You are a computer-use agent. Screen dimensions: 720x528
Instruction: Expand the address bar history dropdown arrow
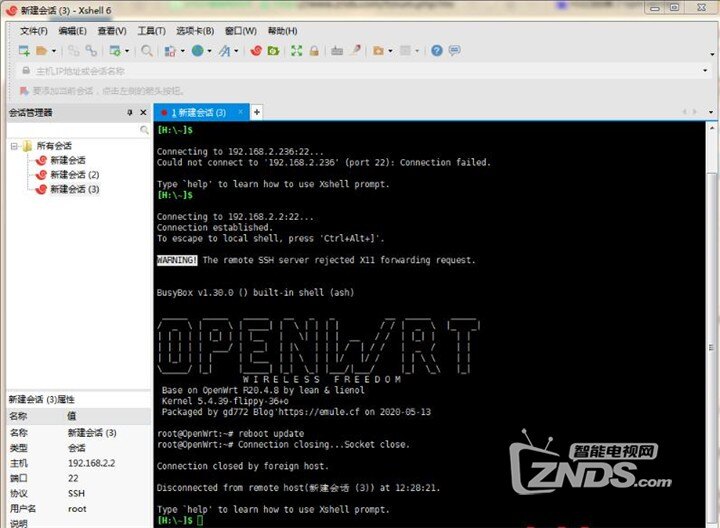[x=705, y=71]
